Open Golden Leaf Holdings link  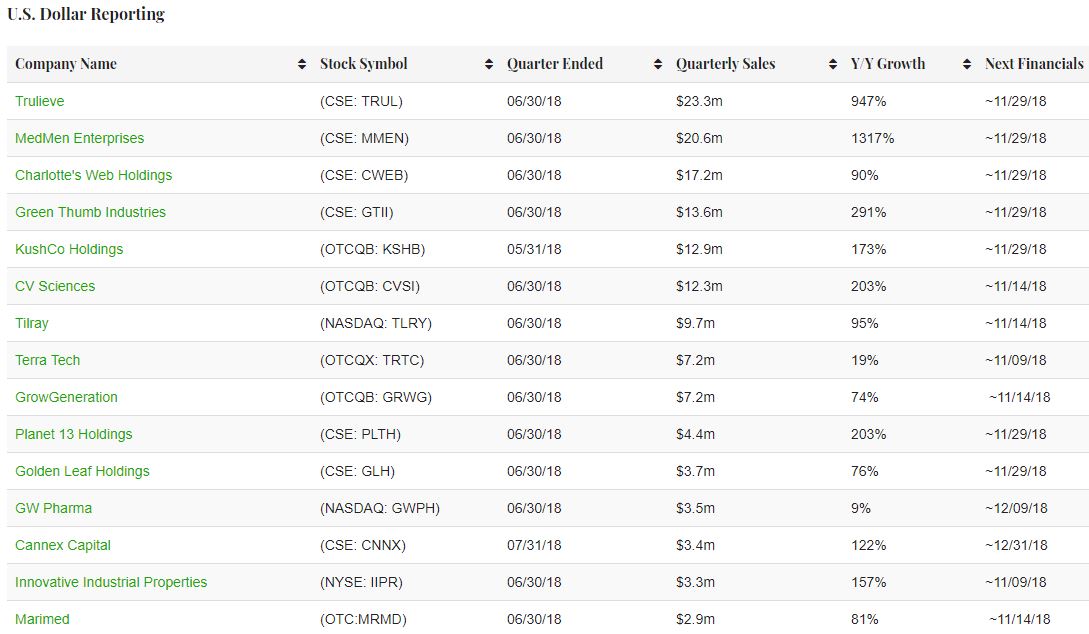pyautogui.click(x=82, y=471)
